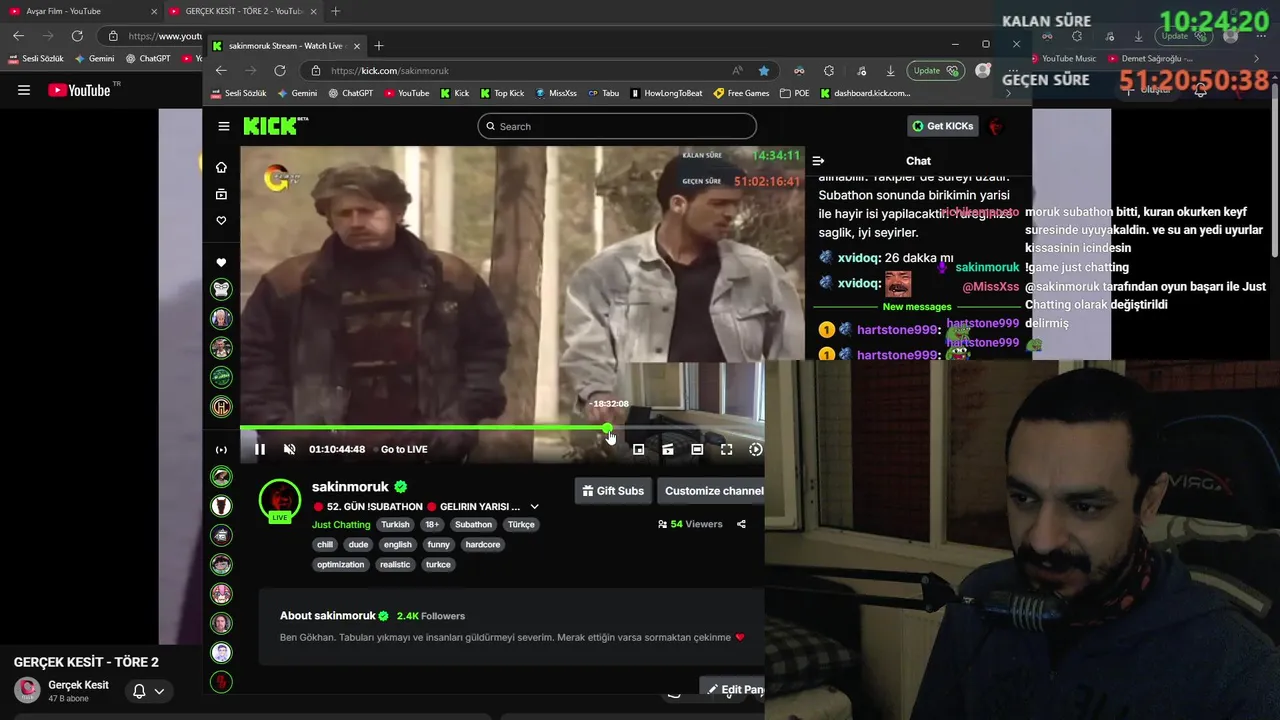Show more bookmarks overflow chevron

click(1008, 93)
